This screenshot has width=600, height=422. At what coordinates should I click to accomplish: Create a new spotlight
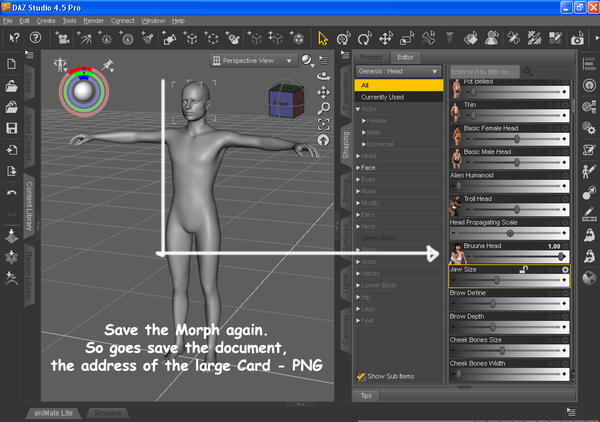click(x=147, y=38)
